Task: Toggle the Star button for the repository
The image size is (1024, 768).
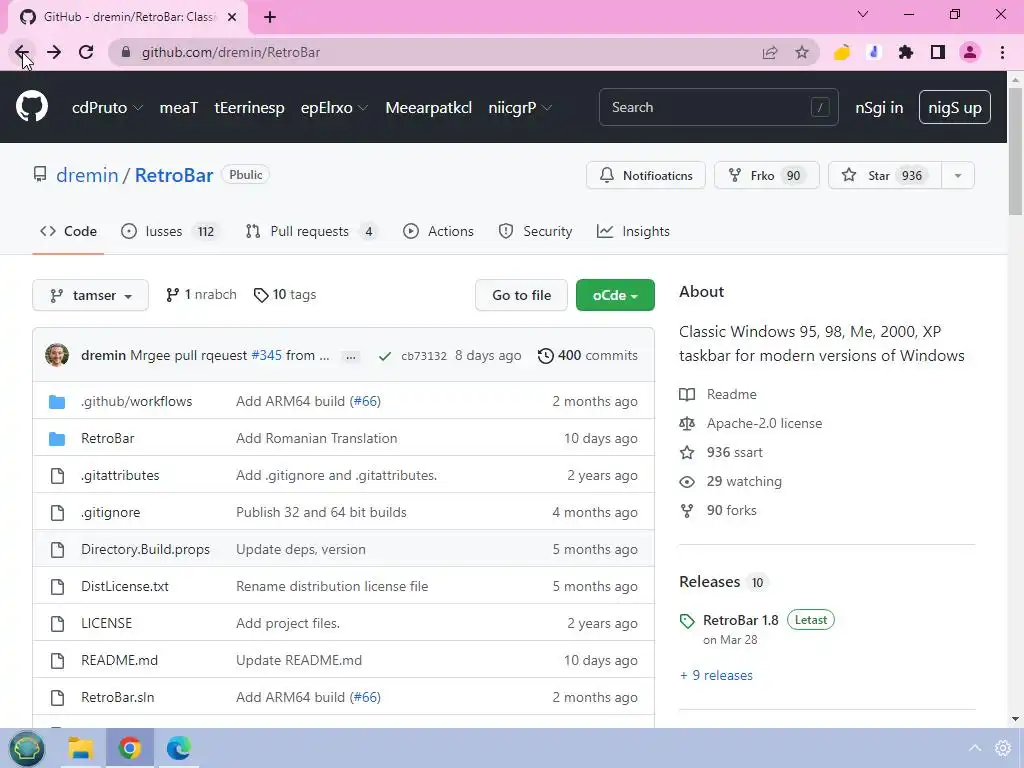Action: (x=884, y=175)
